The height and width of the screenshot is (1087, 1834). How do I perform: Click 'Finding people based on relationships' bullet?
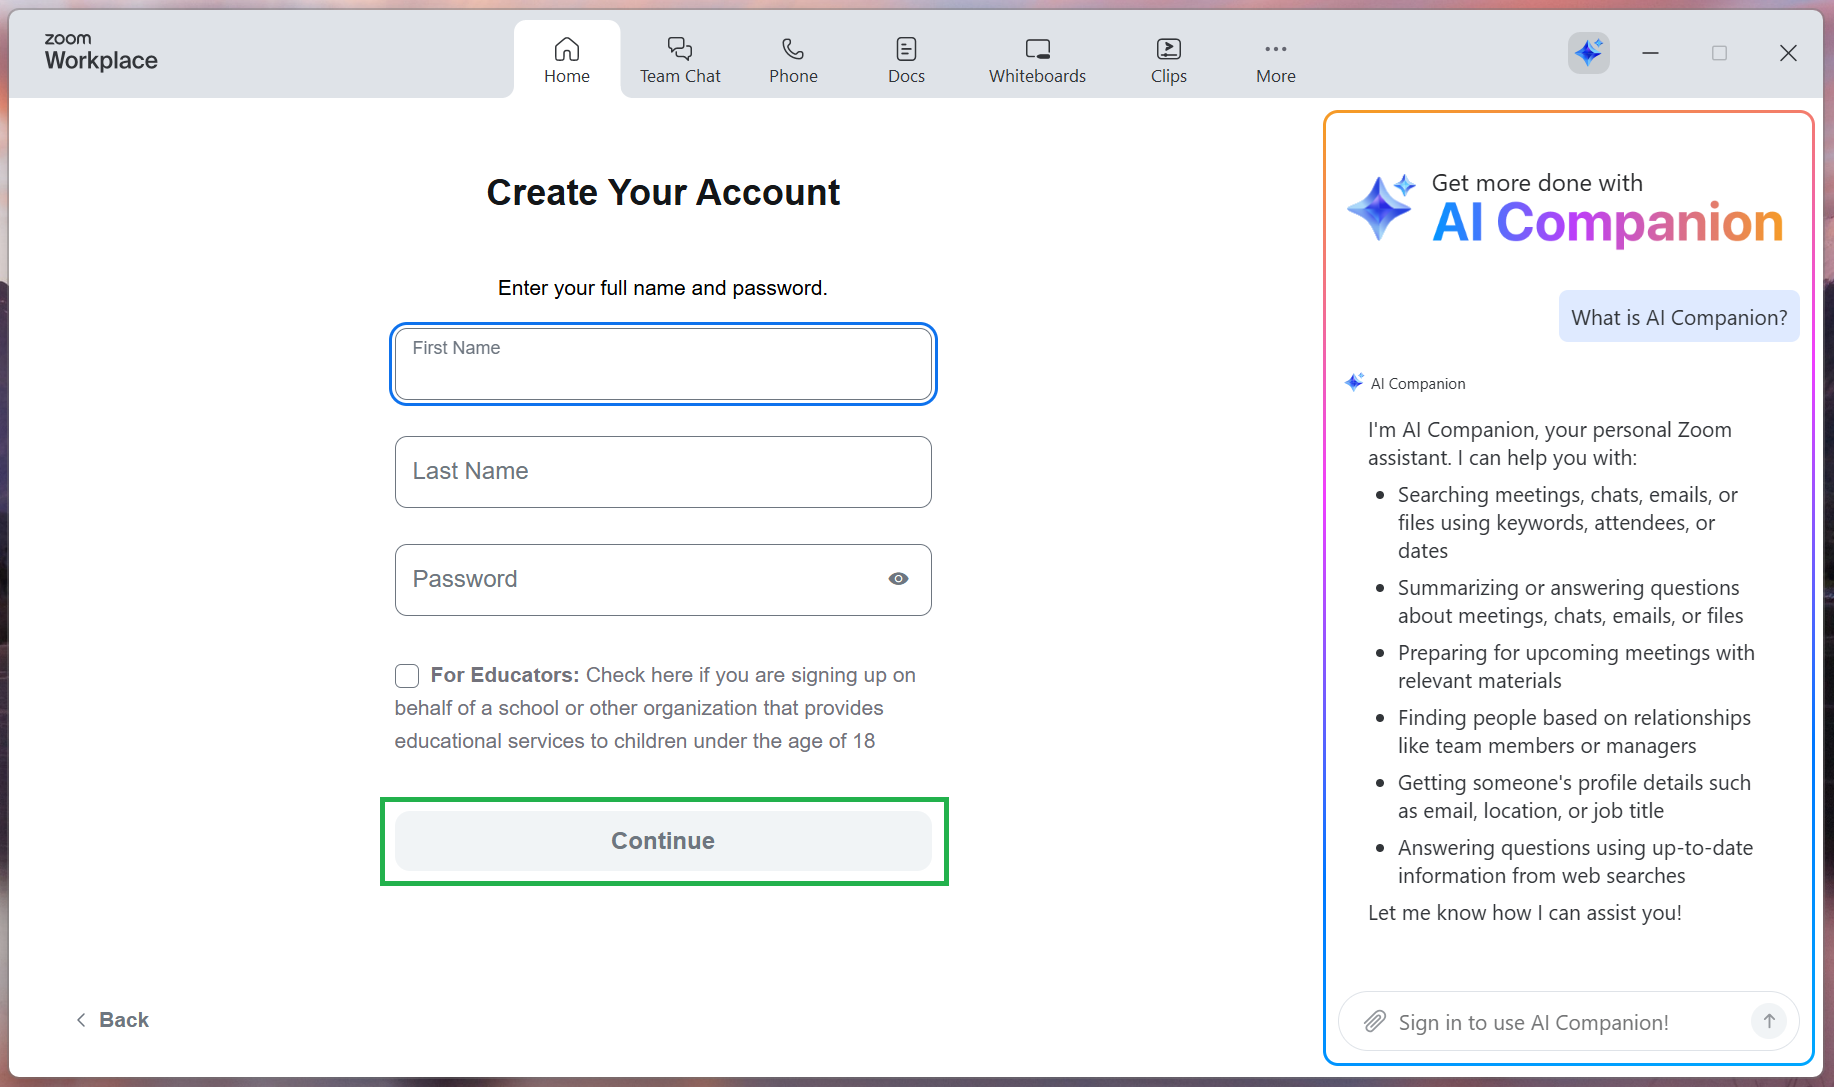[1574, 732]
